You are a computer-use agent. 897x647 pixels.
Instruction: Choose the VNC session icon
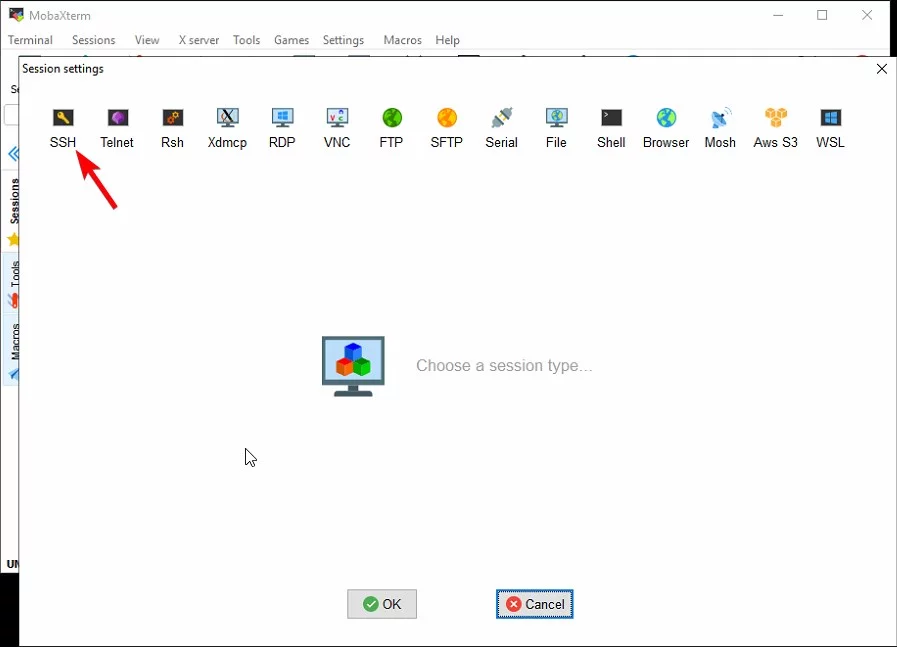tap(337, 128)
